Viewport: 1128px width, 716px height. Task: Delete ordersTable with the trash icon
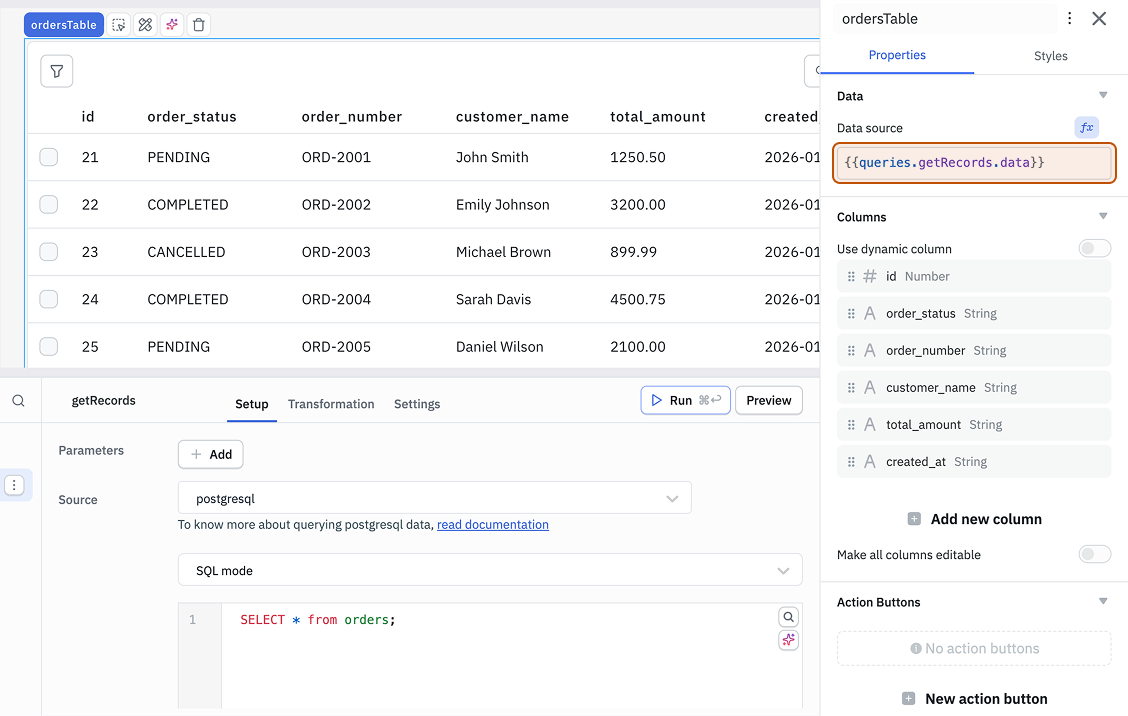click(x=199, y=25)
